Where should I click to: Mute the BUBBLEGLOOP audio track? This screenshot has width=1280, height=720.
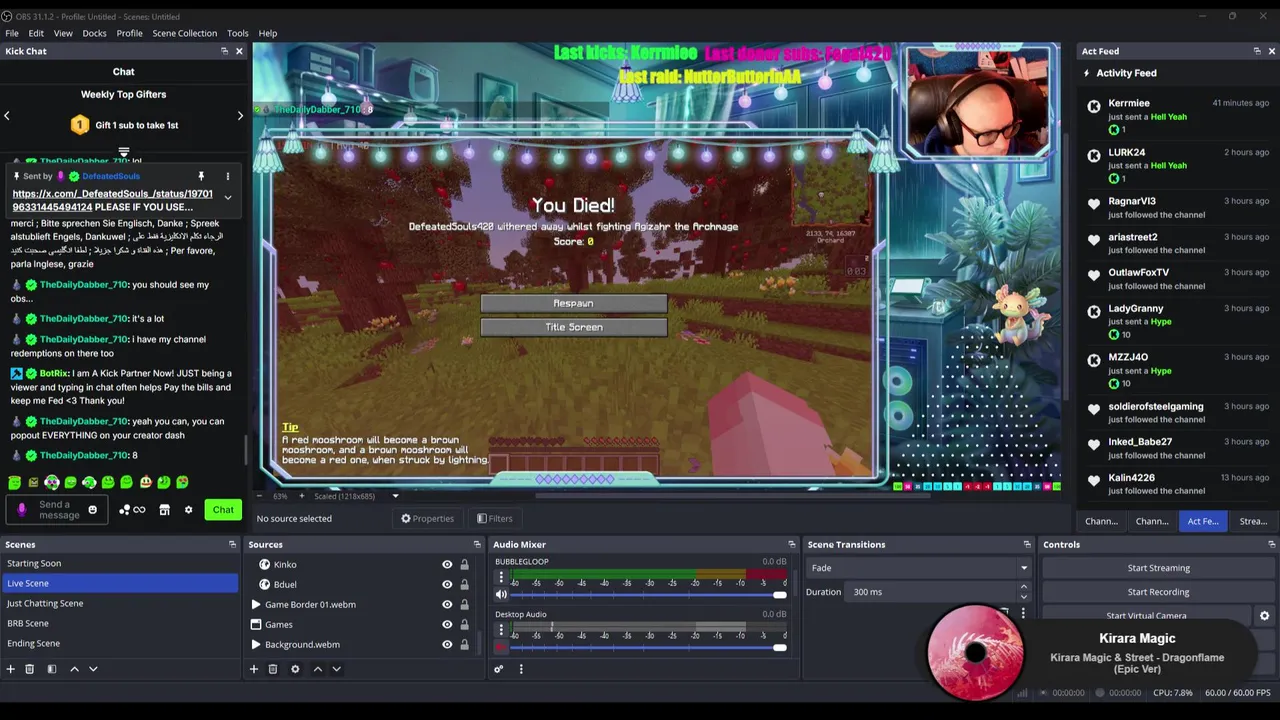click(502, 595)
